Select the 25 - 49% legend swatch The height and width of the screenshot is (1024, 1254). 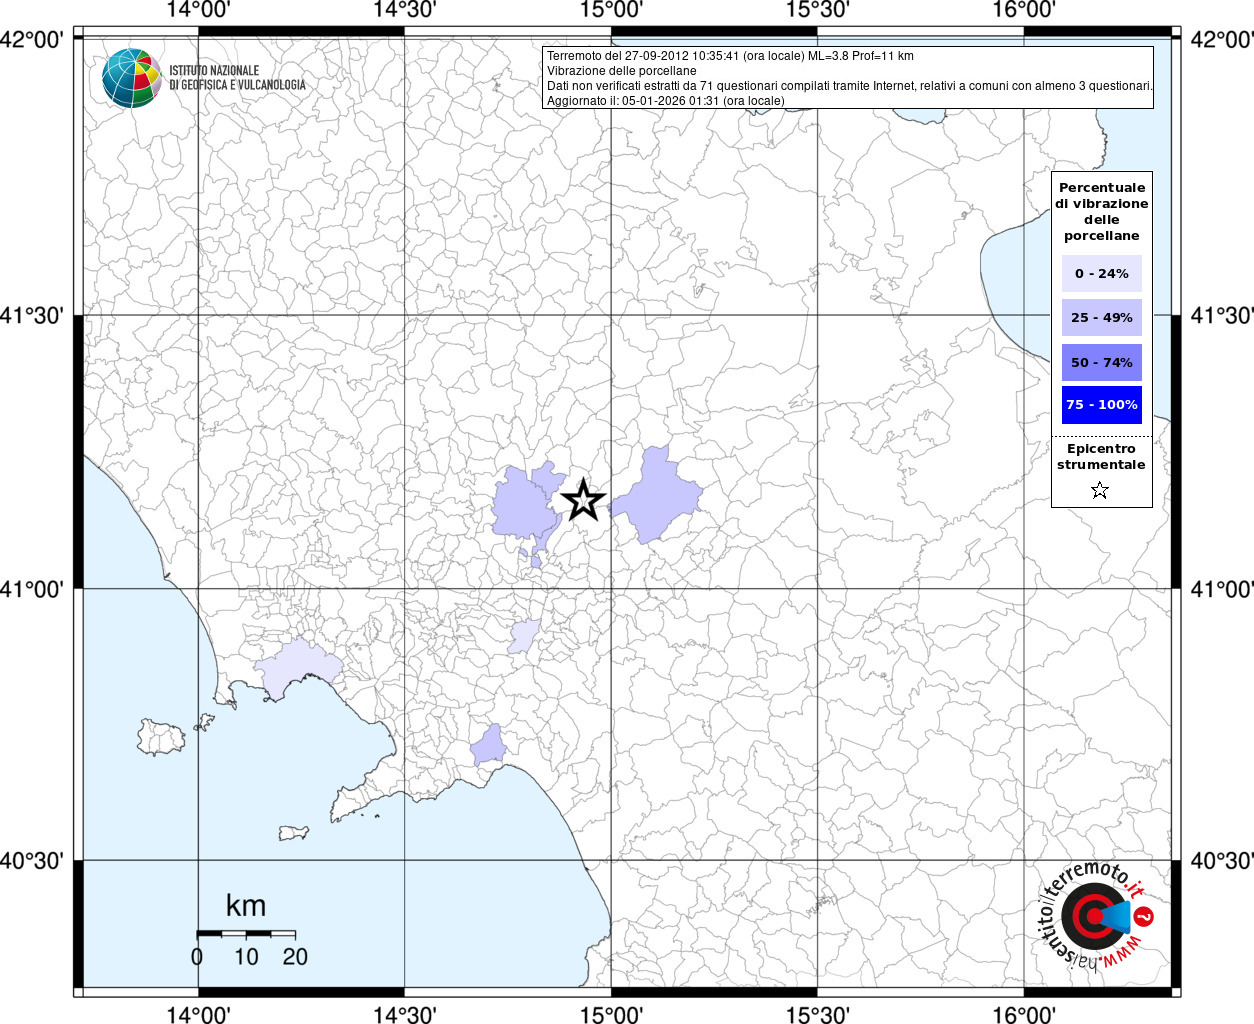coord(1102,317)
